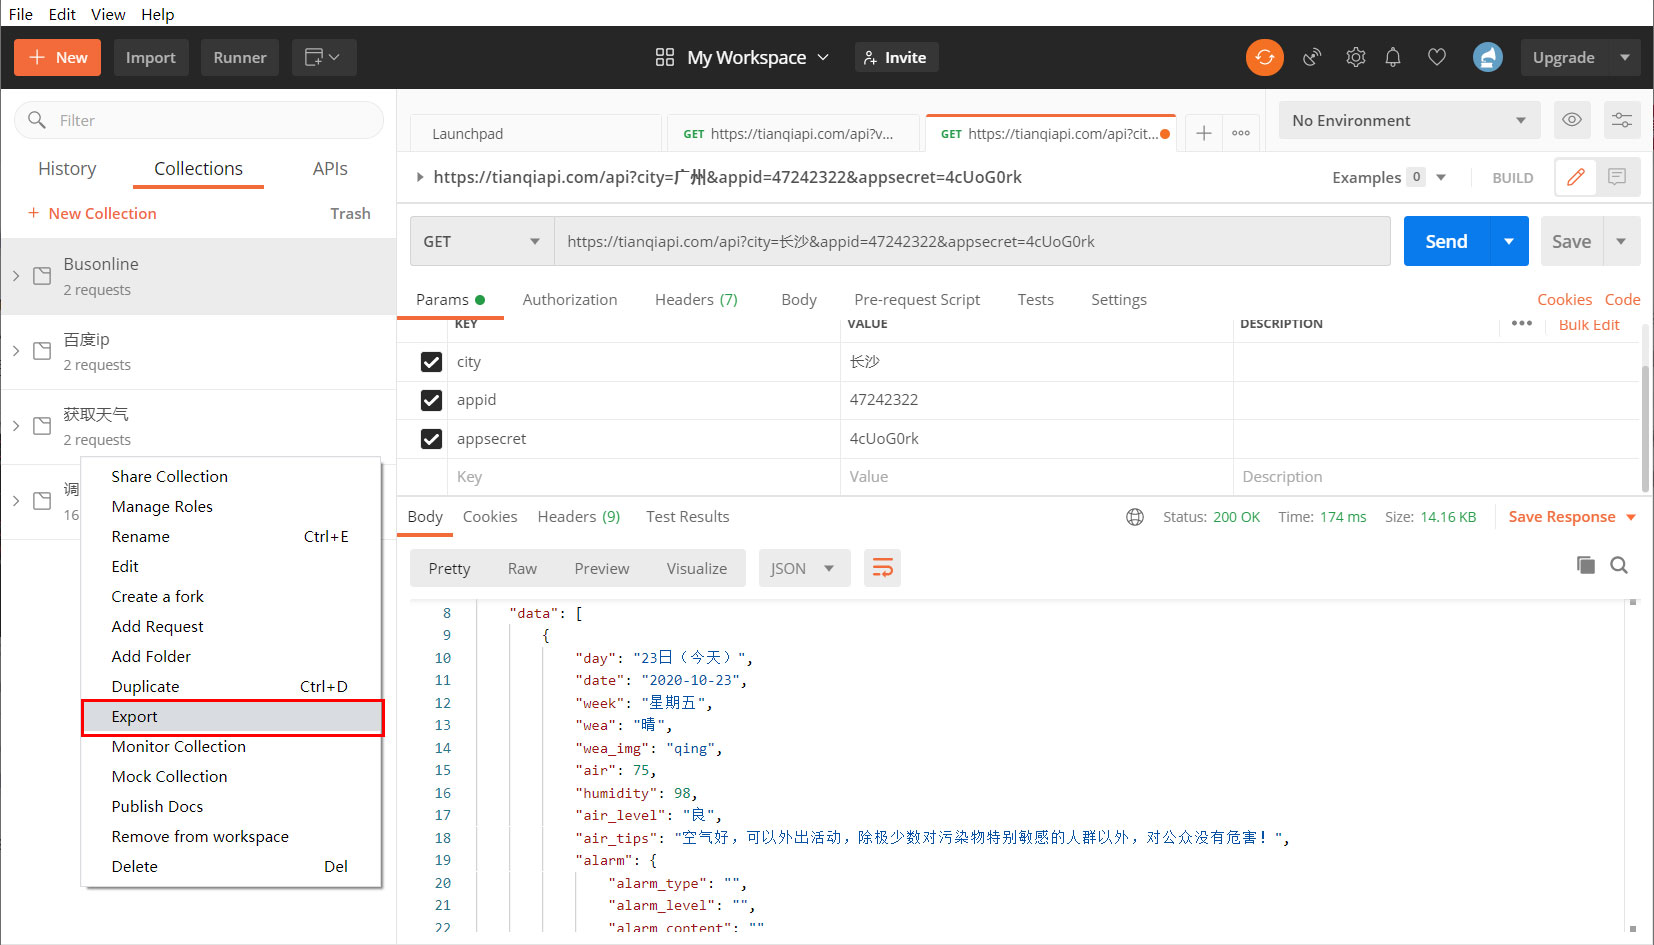Viewport: 1654px width, 945px height.
Task: Click the workspace grid icon
Action: tap(665, 57)
